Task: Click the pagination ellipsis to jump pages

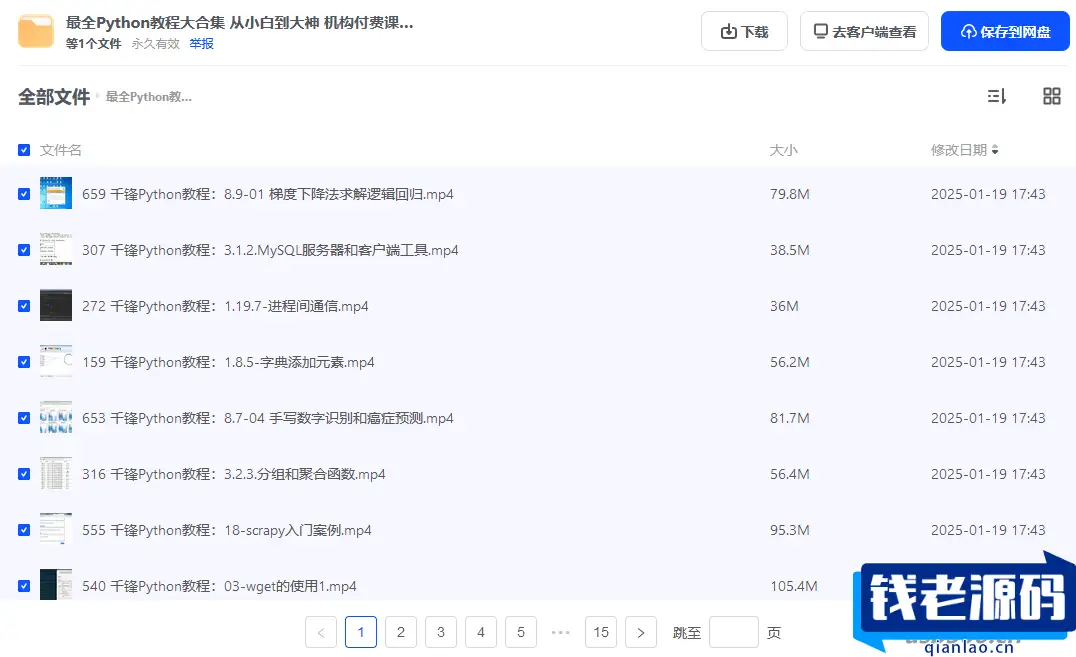Action: pyautogui.click(x=561, y=632)
